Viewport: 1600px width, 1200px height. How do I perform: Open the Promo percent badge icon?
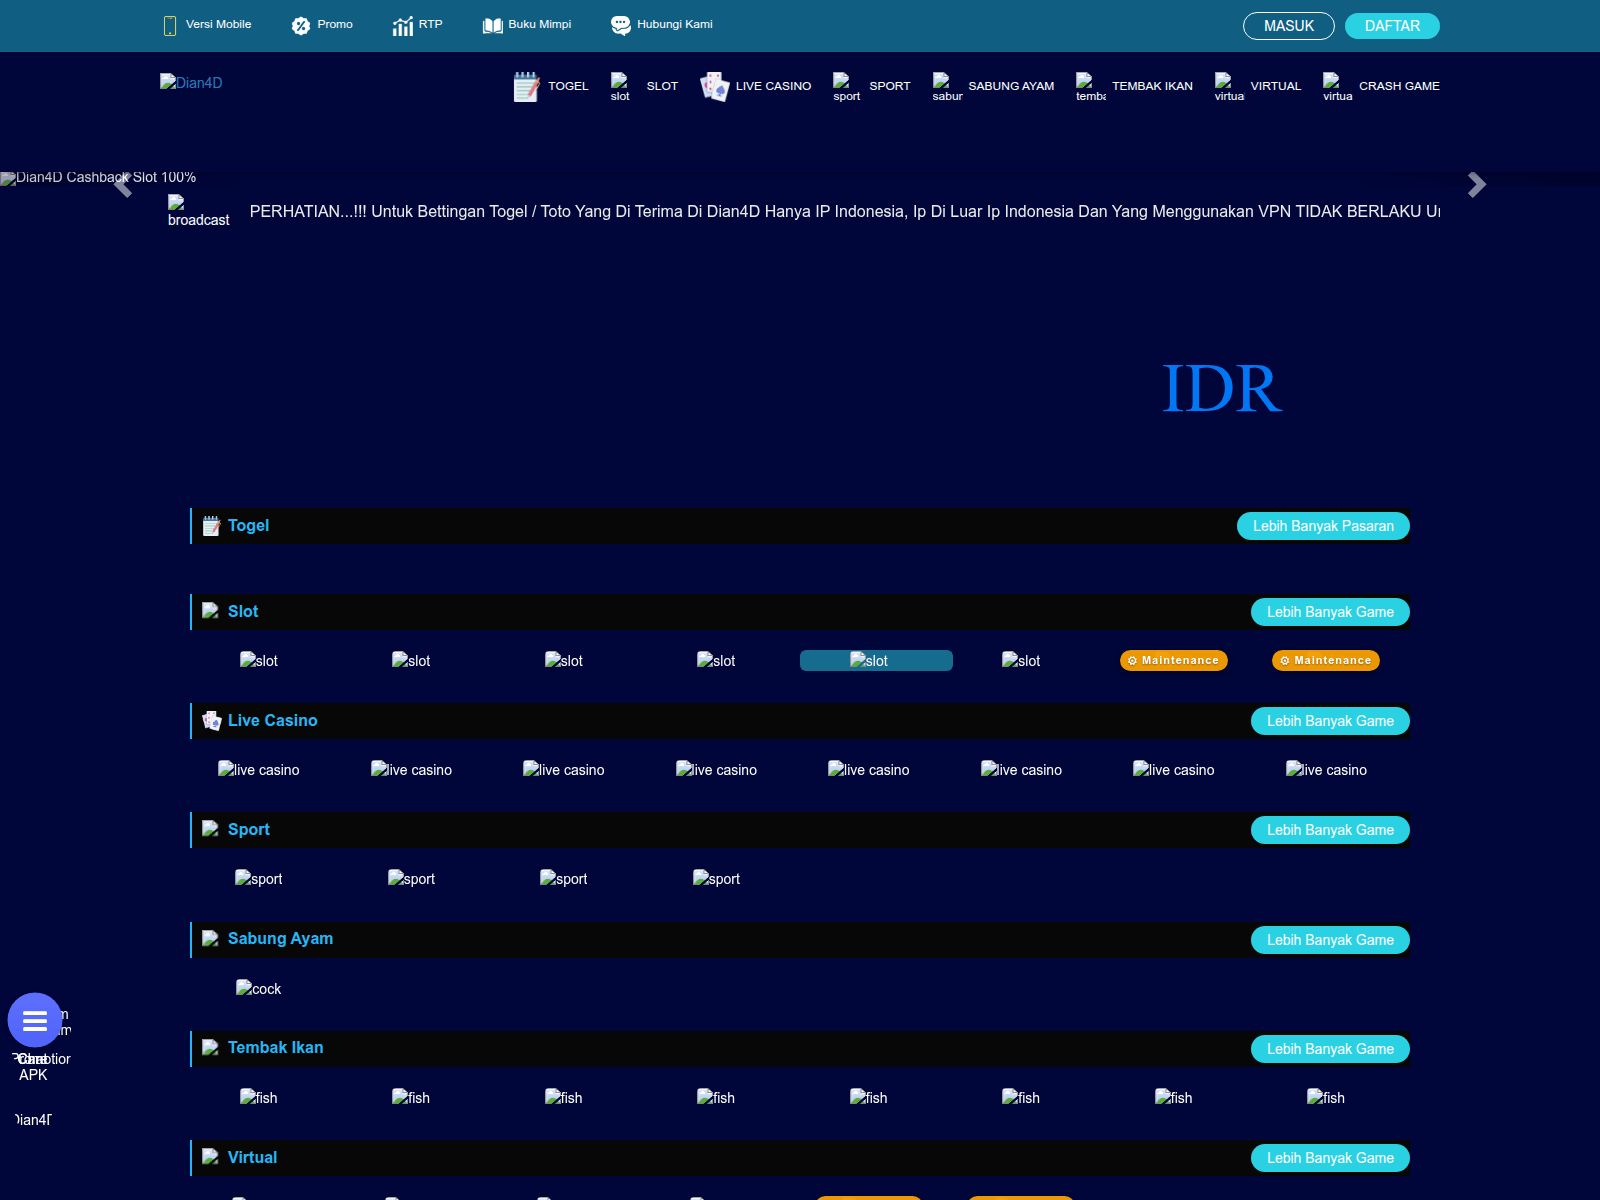pyautogui.click(x=301, y=26)
